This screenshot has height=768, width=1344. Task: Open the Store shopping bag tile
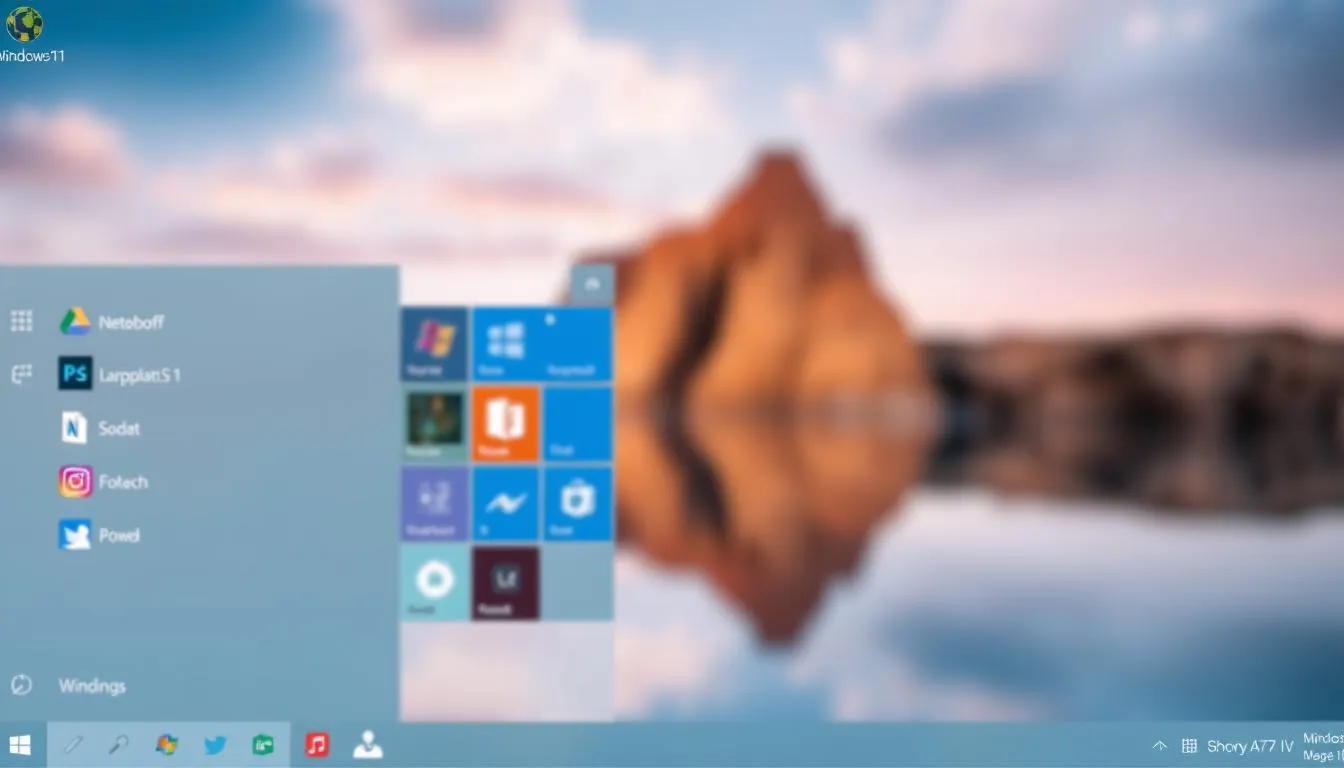click(x=577, y=503)
